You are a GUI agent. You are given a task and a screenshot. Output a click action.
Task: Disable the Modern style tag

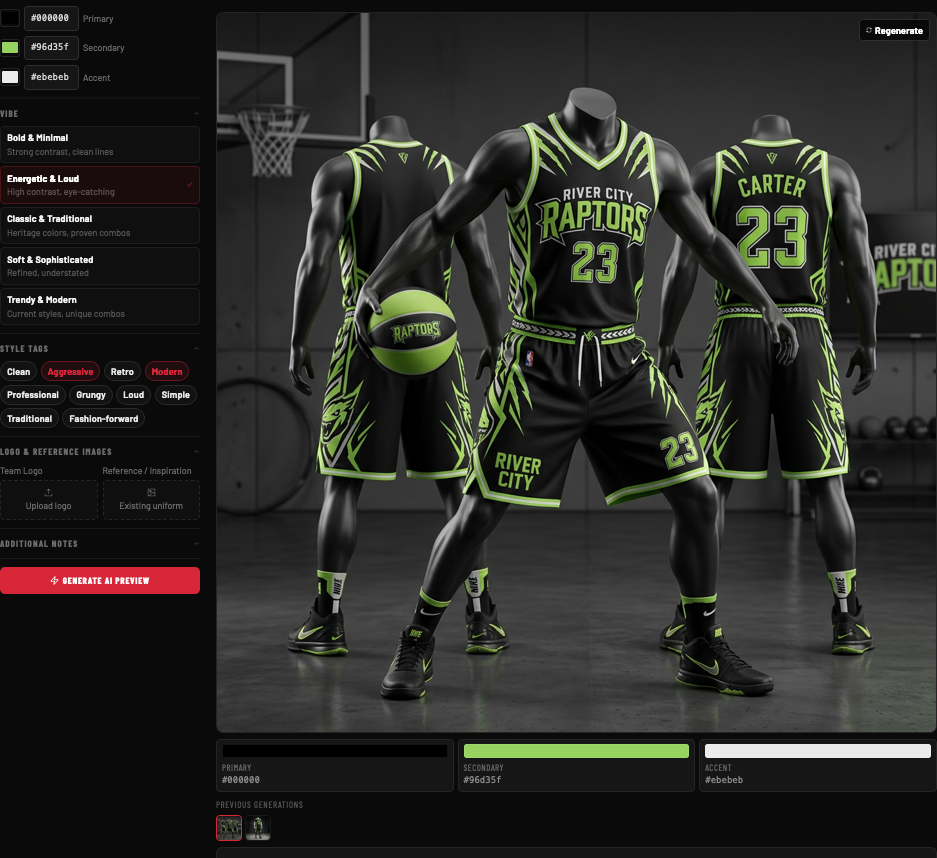[167, 372]
